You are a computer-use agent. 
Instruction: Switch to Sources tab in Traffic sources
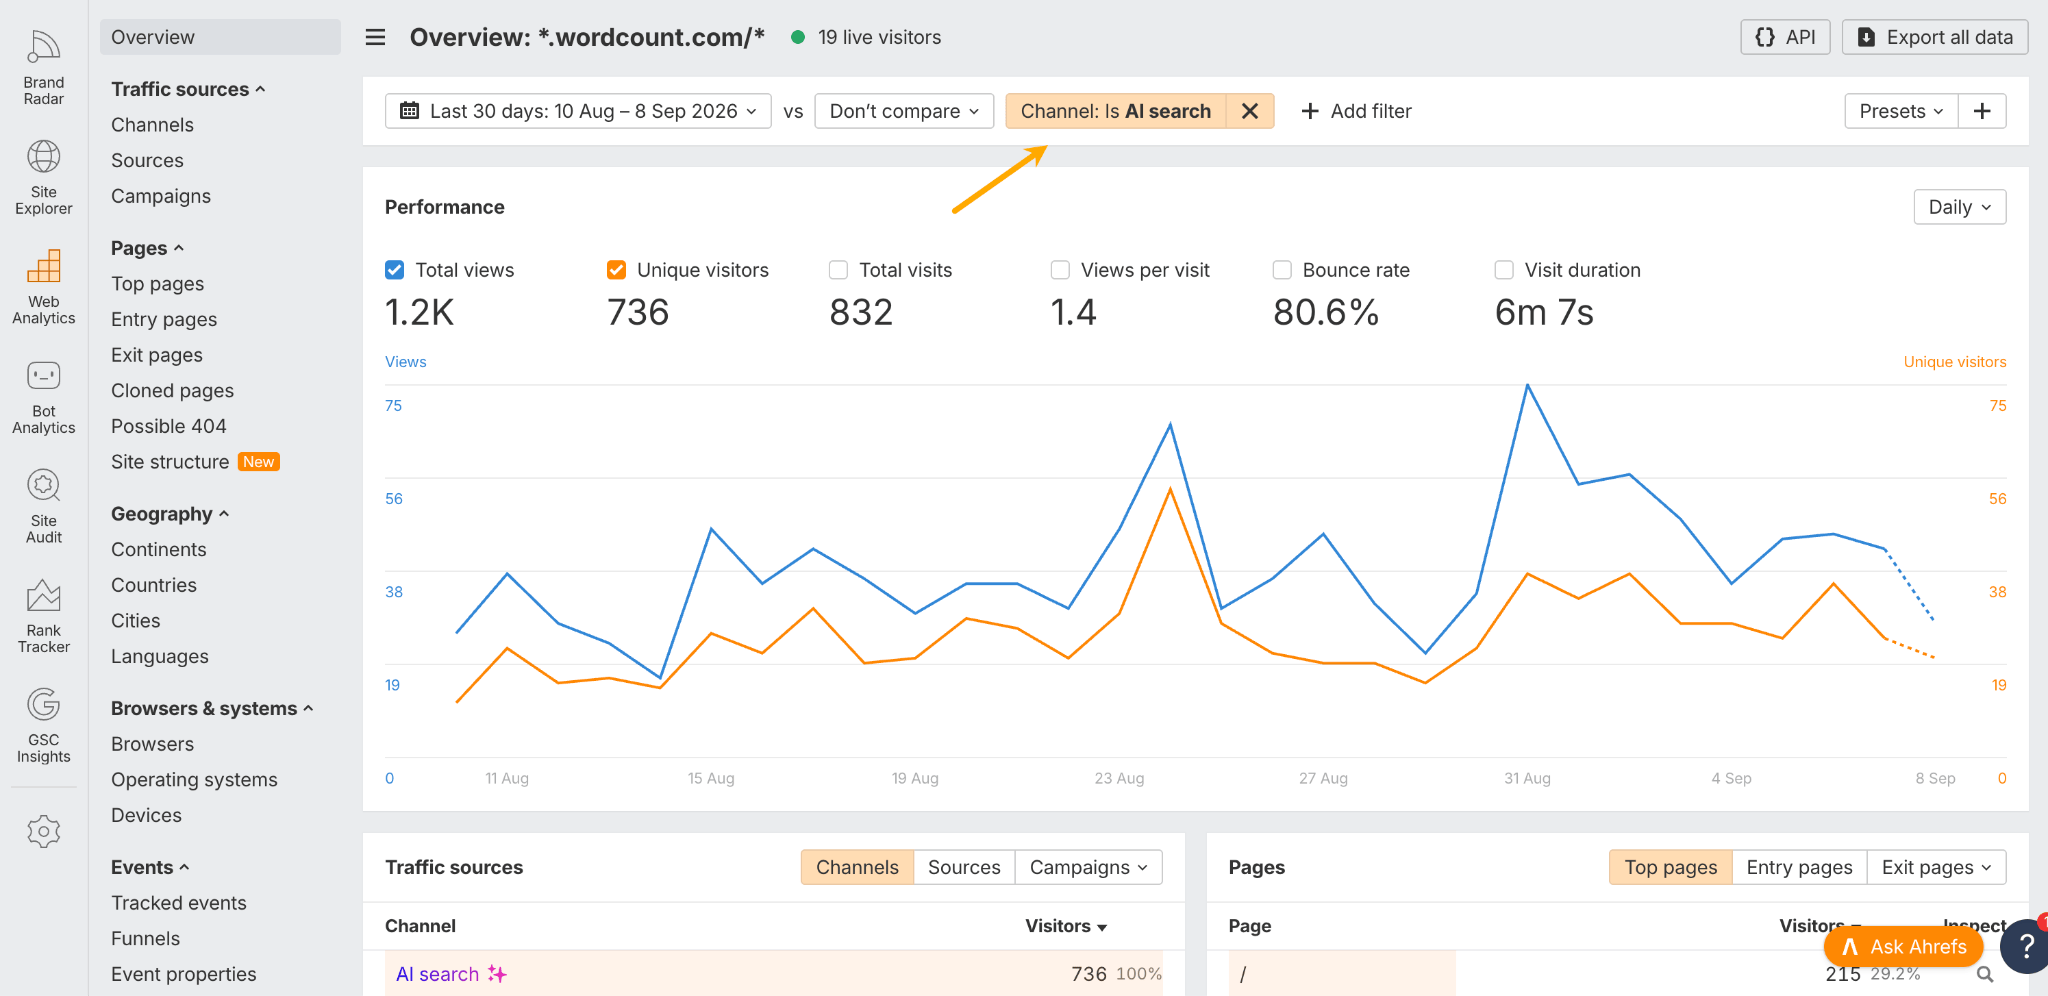(x=964, y=867)
